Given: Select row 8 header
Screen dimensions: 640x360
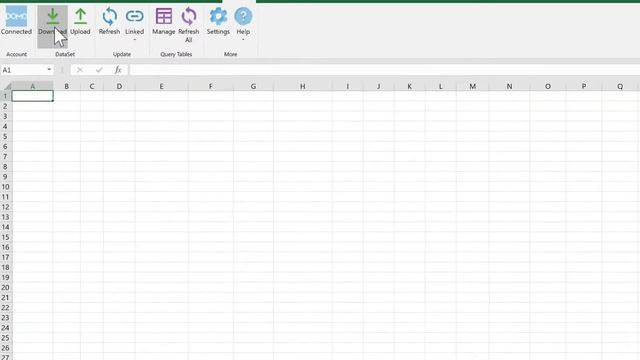Looking at the screenshot, I should [x=6, y=167].
